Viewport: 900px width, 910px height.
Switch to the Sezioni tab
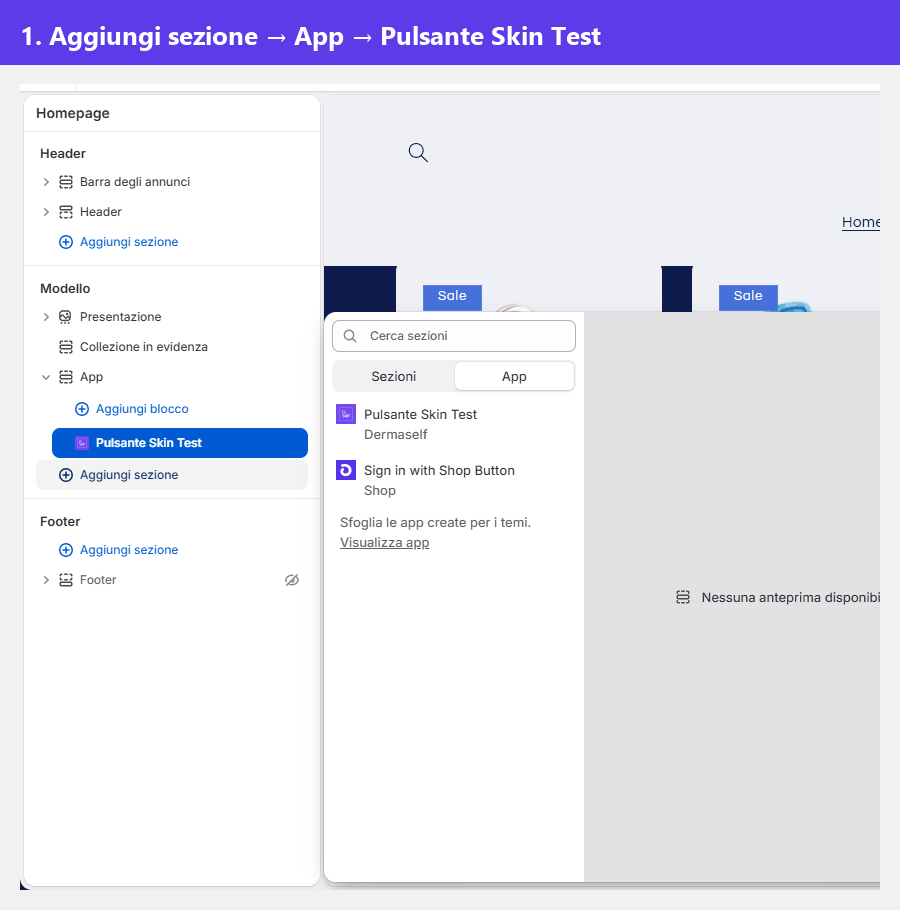coord(393,377)
